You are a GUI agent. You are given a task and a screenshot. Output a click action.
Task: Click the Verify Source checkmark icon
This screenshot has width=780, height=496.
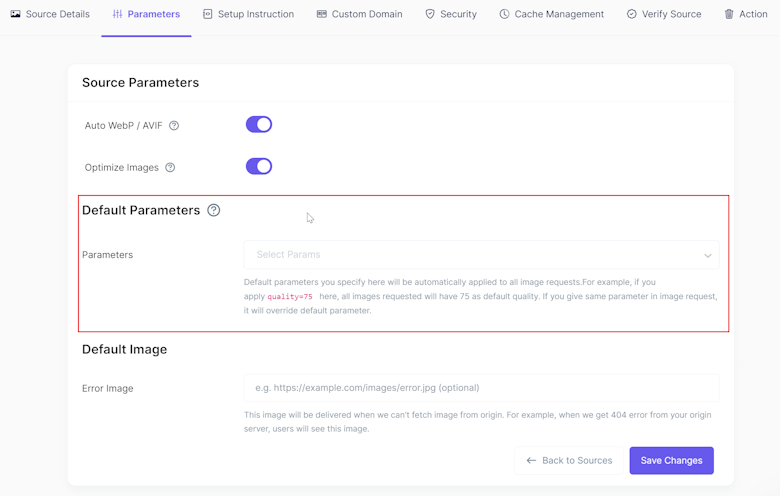click(x=631, y=14)
